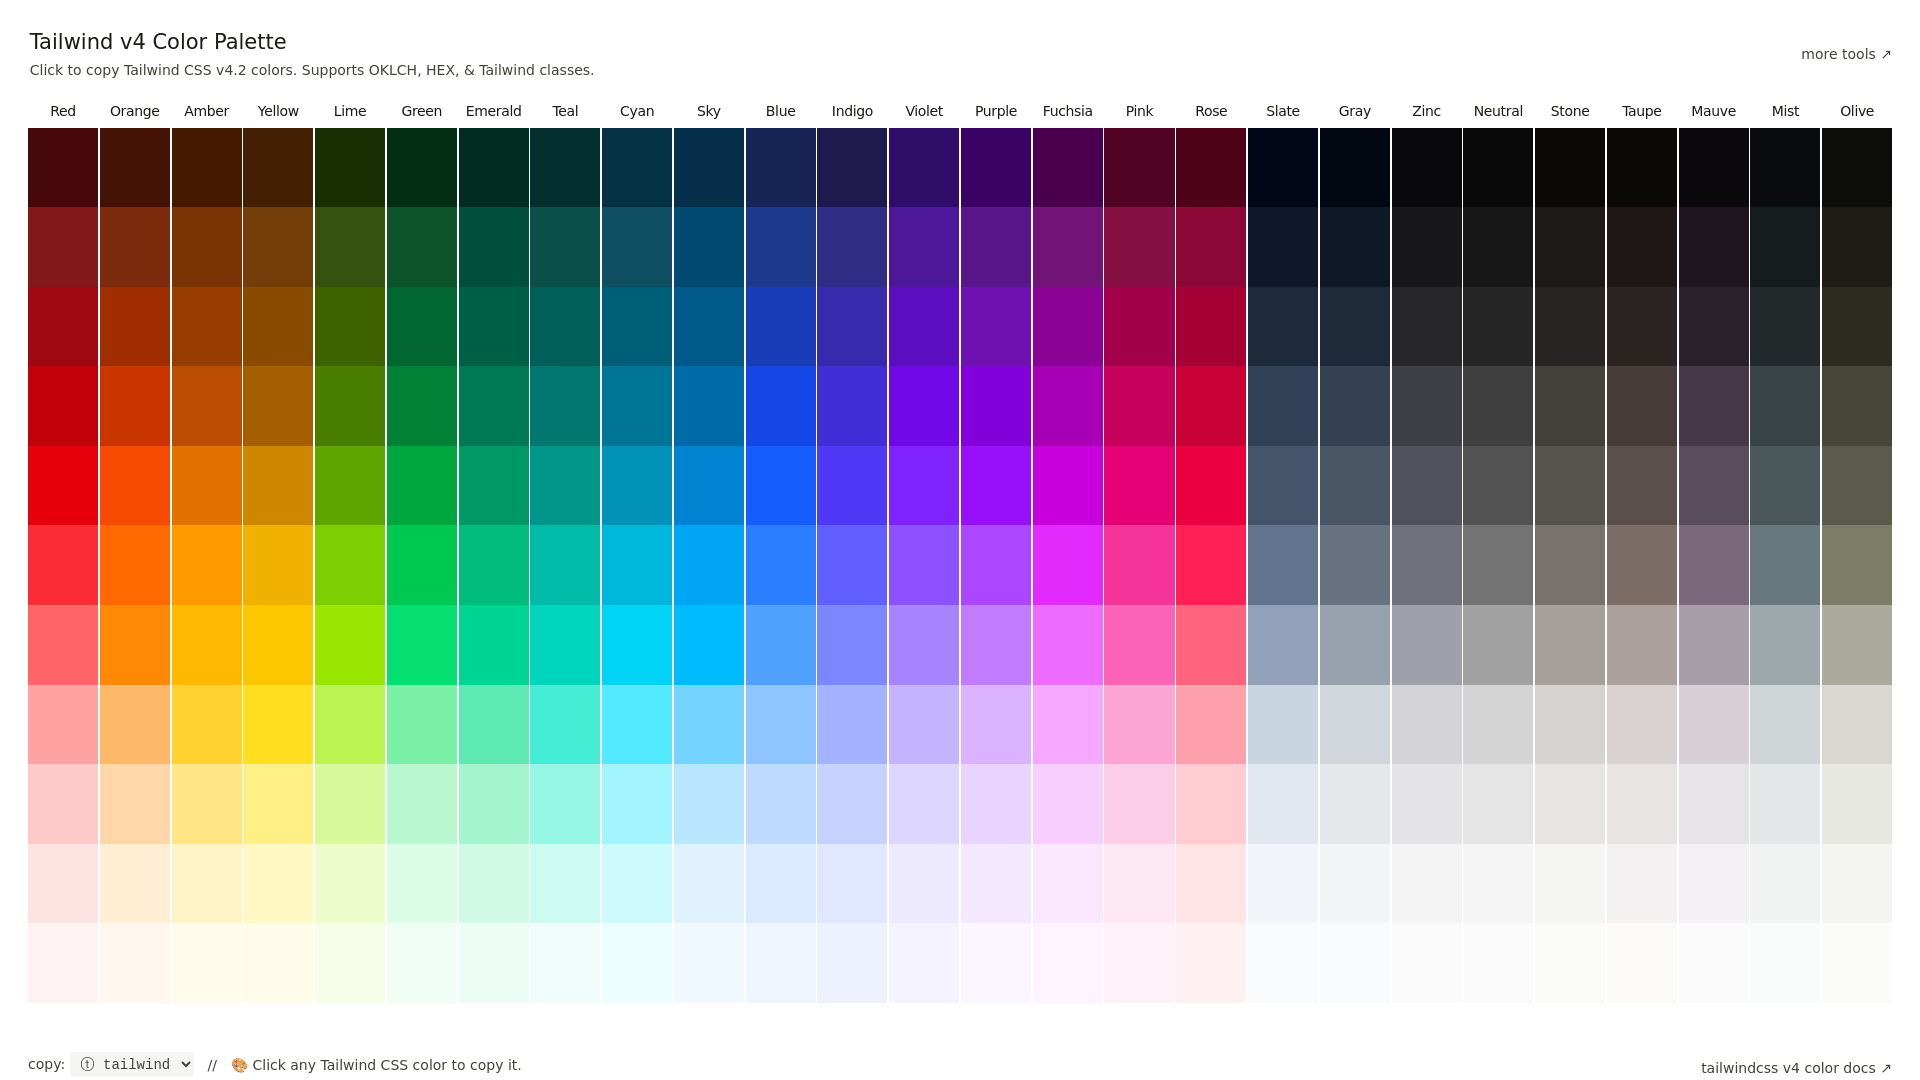This screenshot has width=1920, height=1080.
Task: Click the palette emoji beside the copy hint
Action: 239,1065
